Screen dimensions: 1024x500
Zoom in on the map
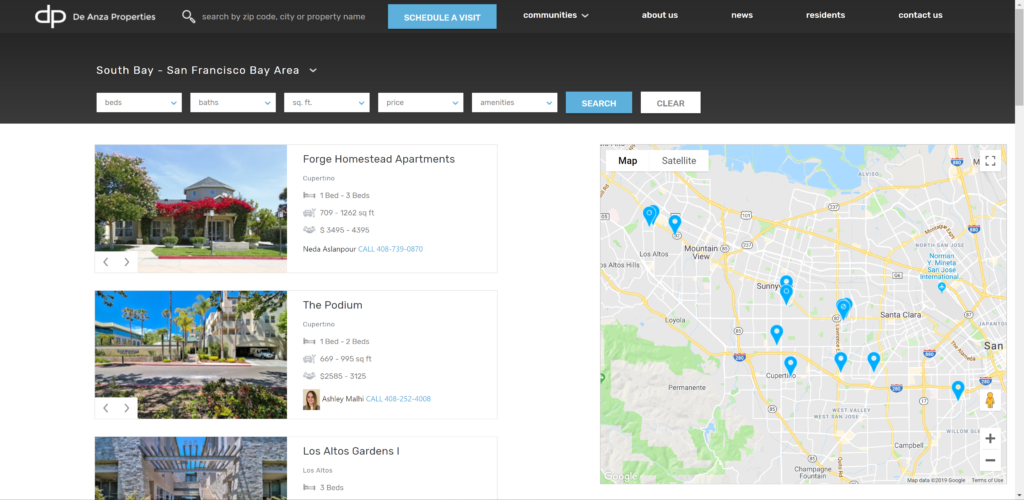(990, 439)
